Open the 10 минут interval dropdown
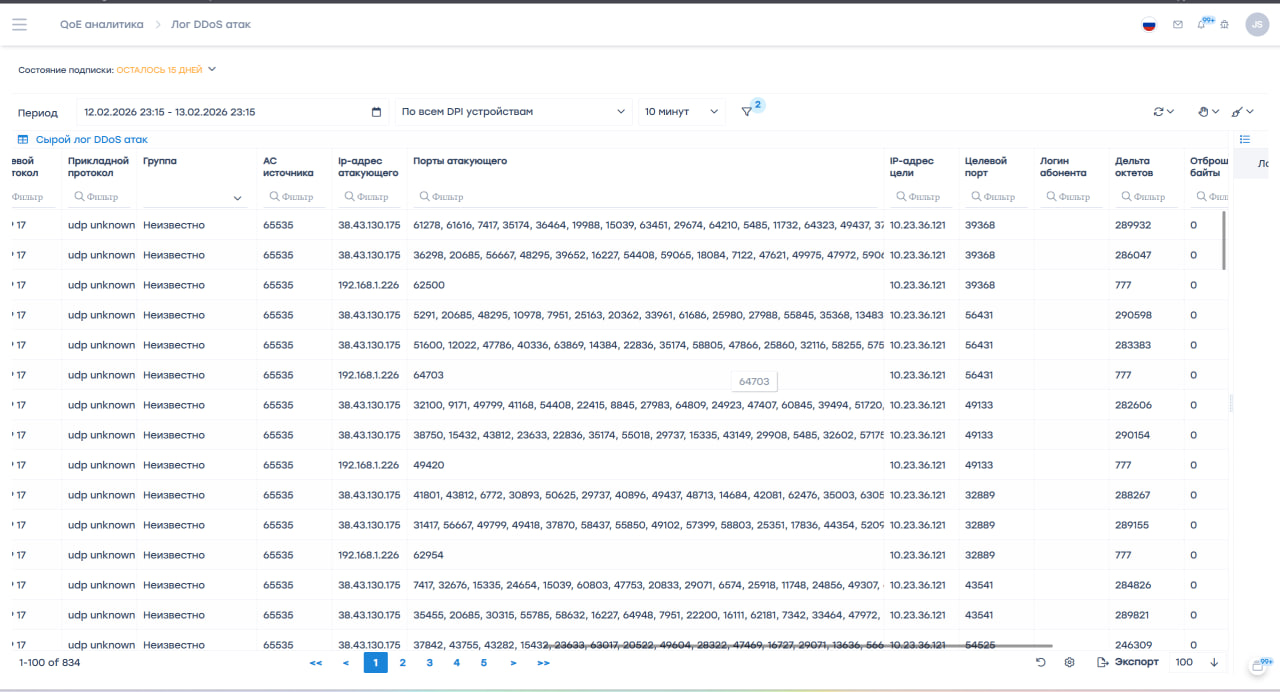The height and width of the screenshot is (692, 1280). (681, 112)
